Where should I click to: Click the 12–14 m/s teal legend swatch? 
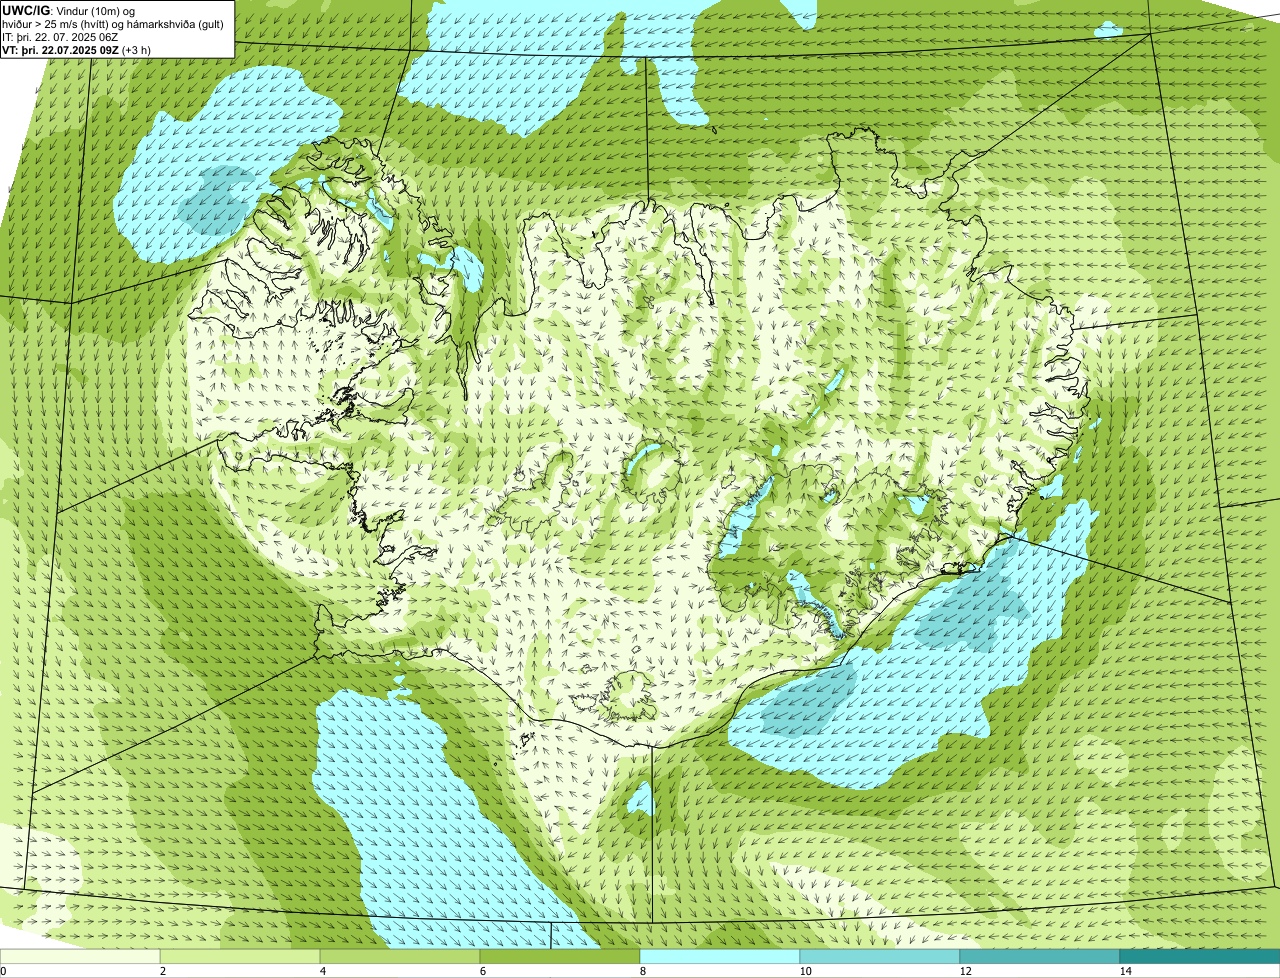[x=1040, y=956]
